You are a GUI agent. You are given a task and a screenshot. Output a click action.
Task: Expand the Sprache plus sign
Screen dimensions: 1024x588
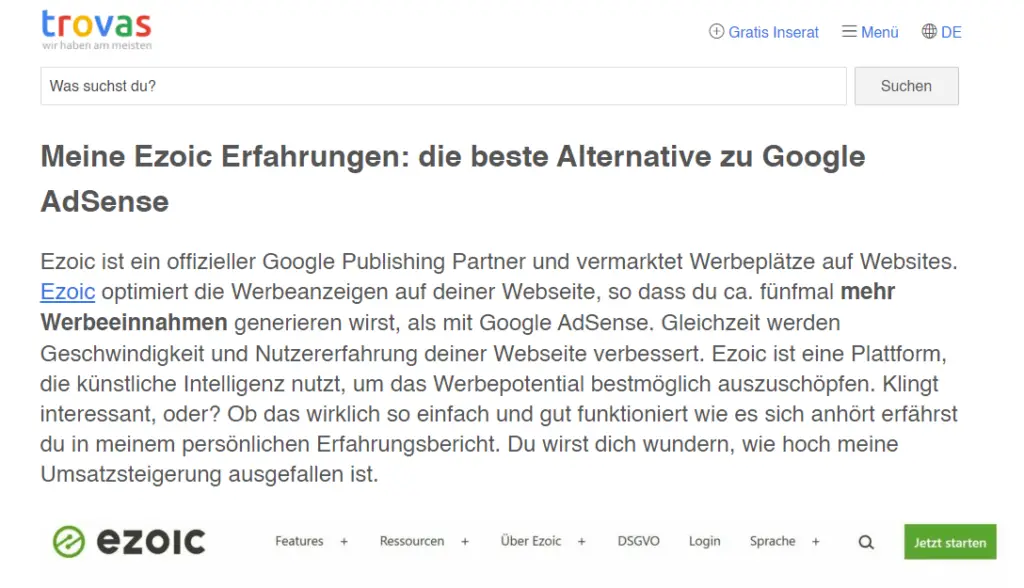816,542
